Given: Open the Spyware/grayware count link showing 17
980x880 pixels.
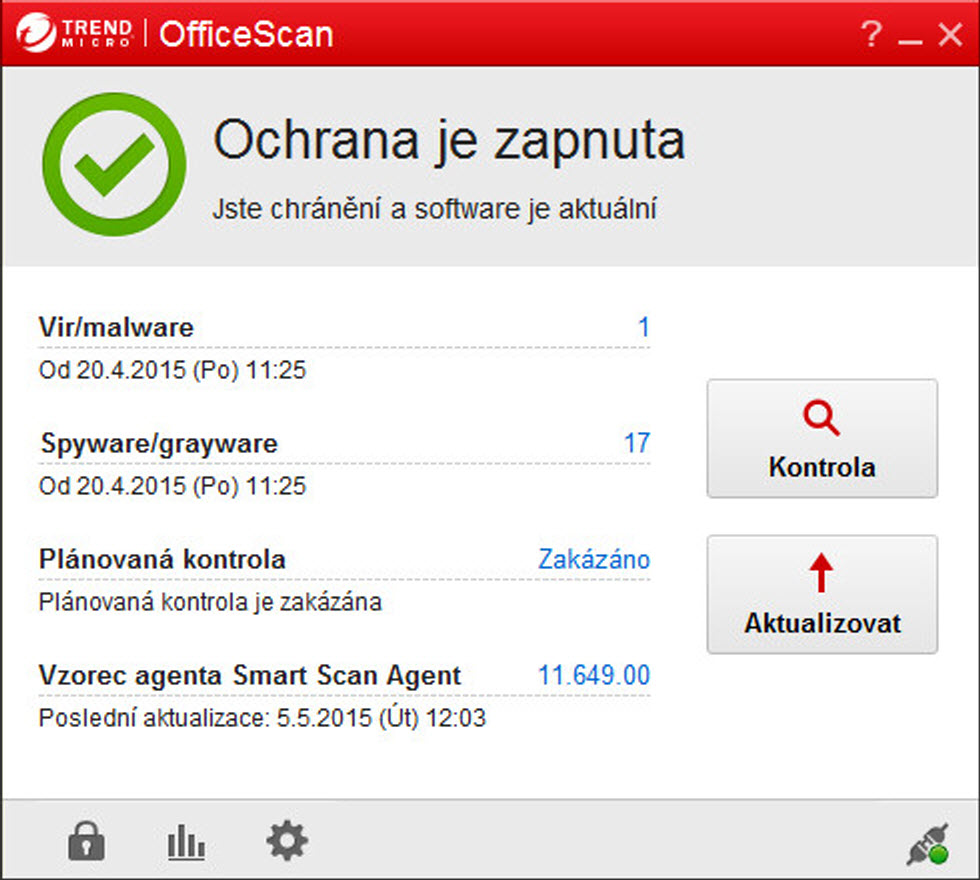Looking at the screenshot, I should (x=637, y=443).
